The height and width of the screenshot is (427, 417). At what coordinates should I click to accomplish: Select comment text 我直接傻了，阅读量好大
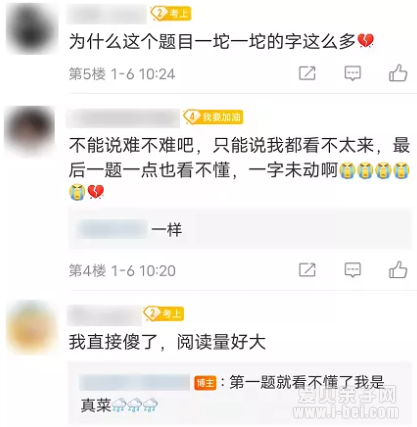(x=167, y=342)
